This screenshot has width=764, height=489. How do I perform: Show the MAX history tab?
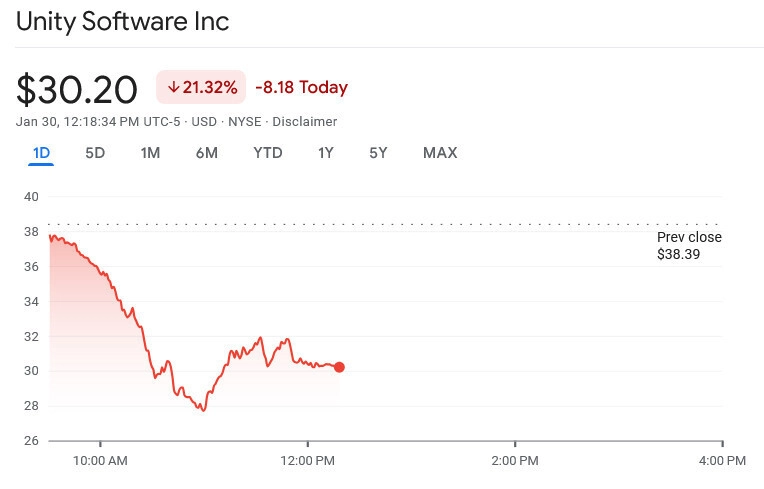coord(440,153)
